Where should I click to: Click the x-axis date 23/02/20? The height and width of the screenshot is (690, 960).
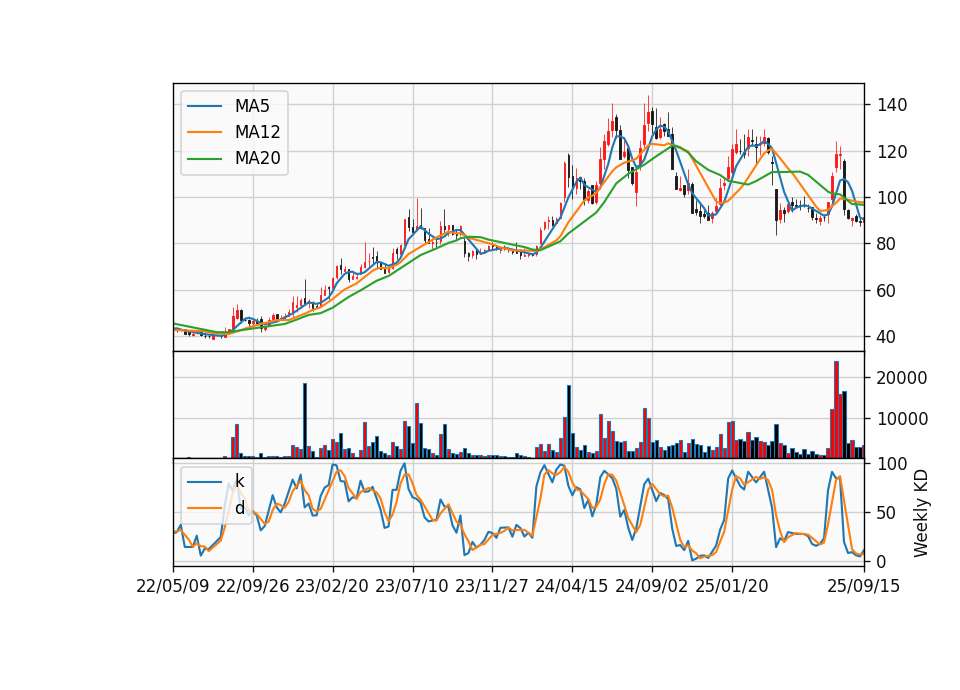click(332, 586)
